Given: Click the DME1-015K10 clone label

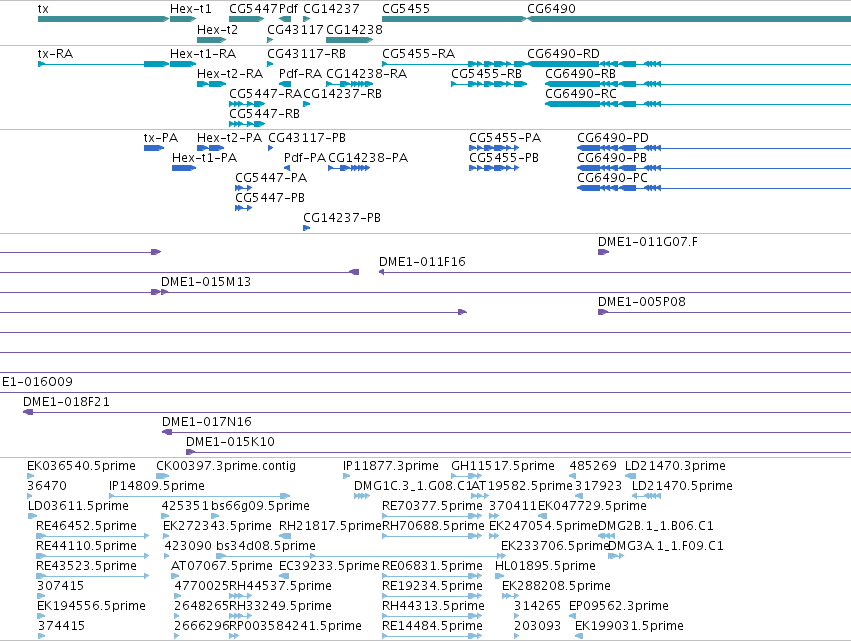Looking at the screenshot, I should (230, 442).
